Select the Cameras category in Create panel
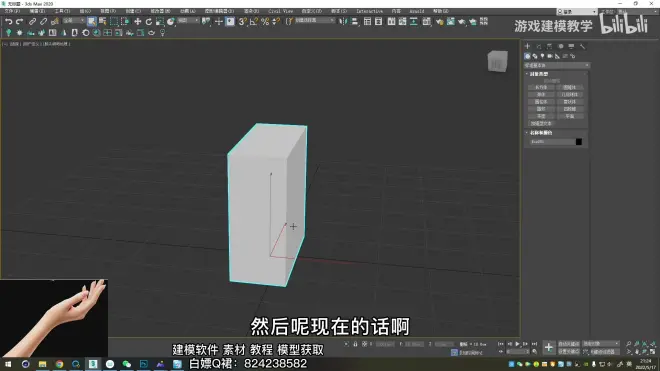The height and width of the screenshot is (371, 660). pos(550,56)
